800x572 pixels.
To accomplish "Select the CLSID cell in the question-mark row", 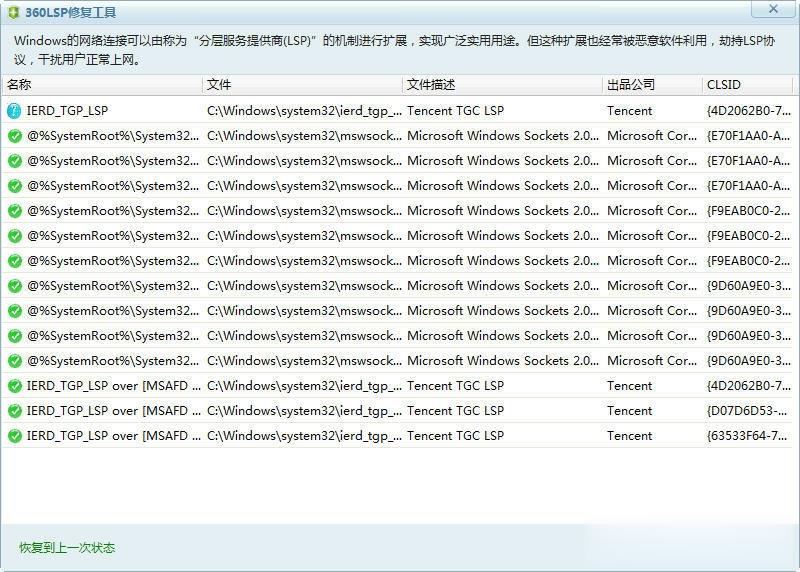I will [748, 111].
